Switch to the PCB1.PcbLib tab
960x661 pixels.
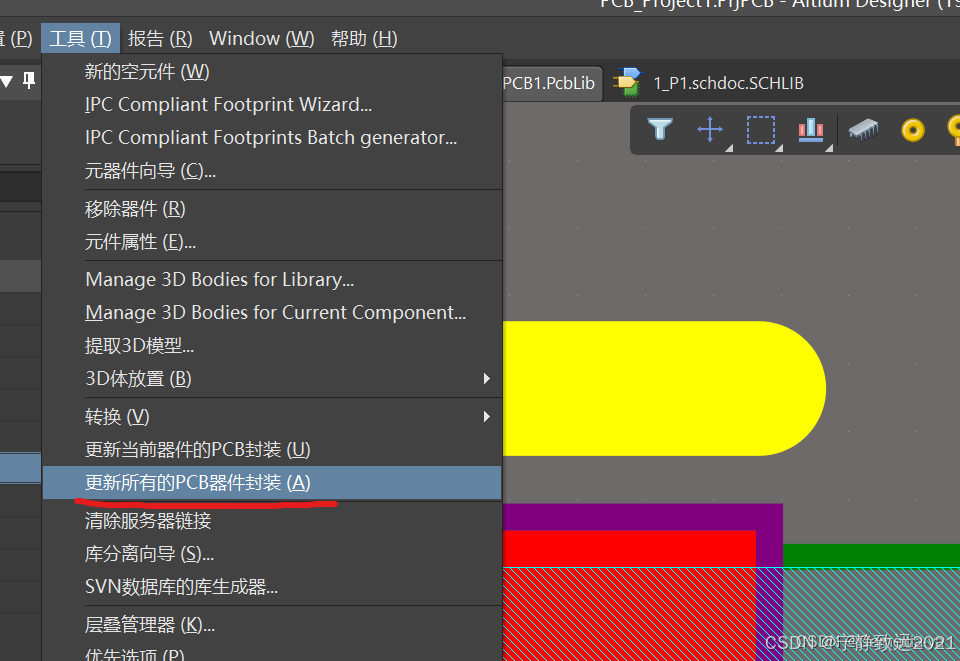point(549,83)
